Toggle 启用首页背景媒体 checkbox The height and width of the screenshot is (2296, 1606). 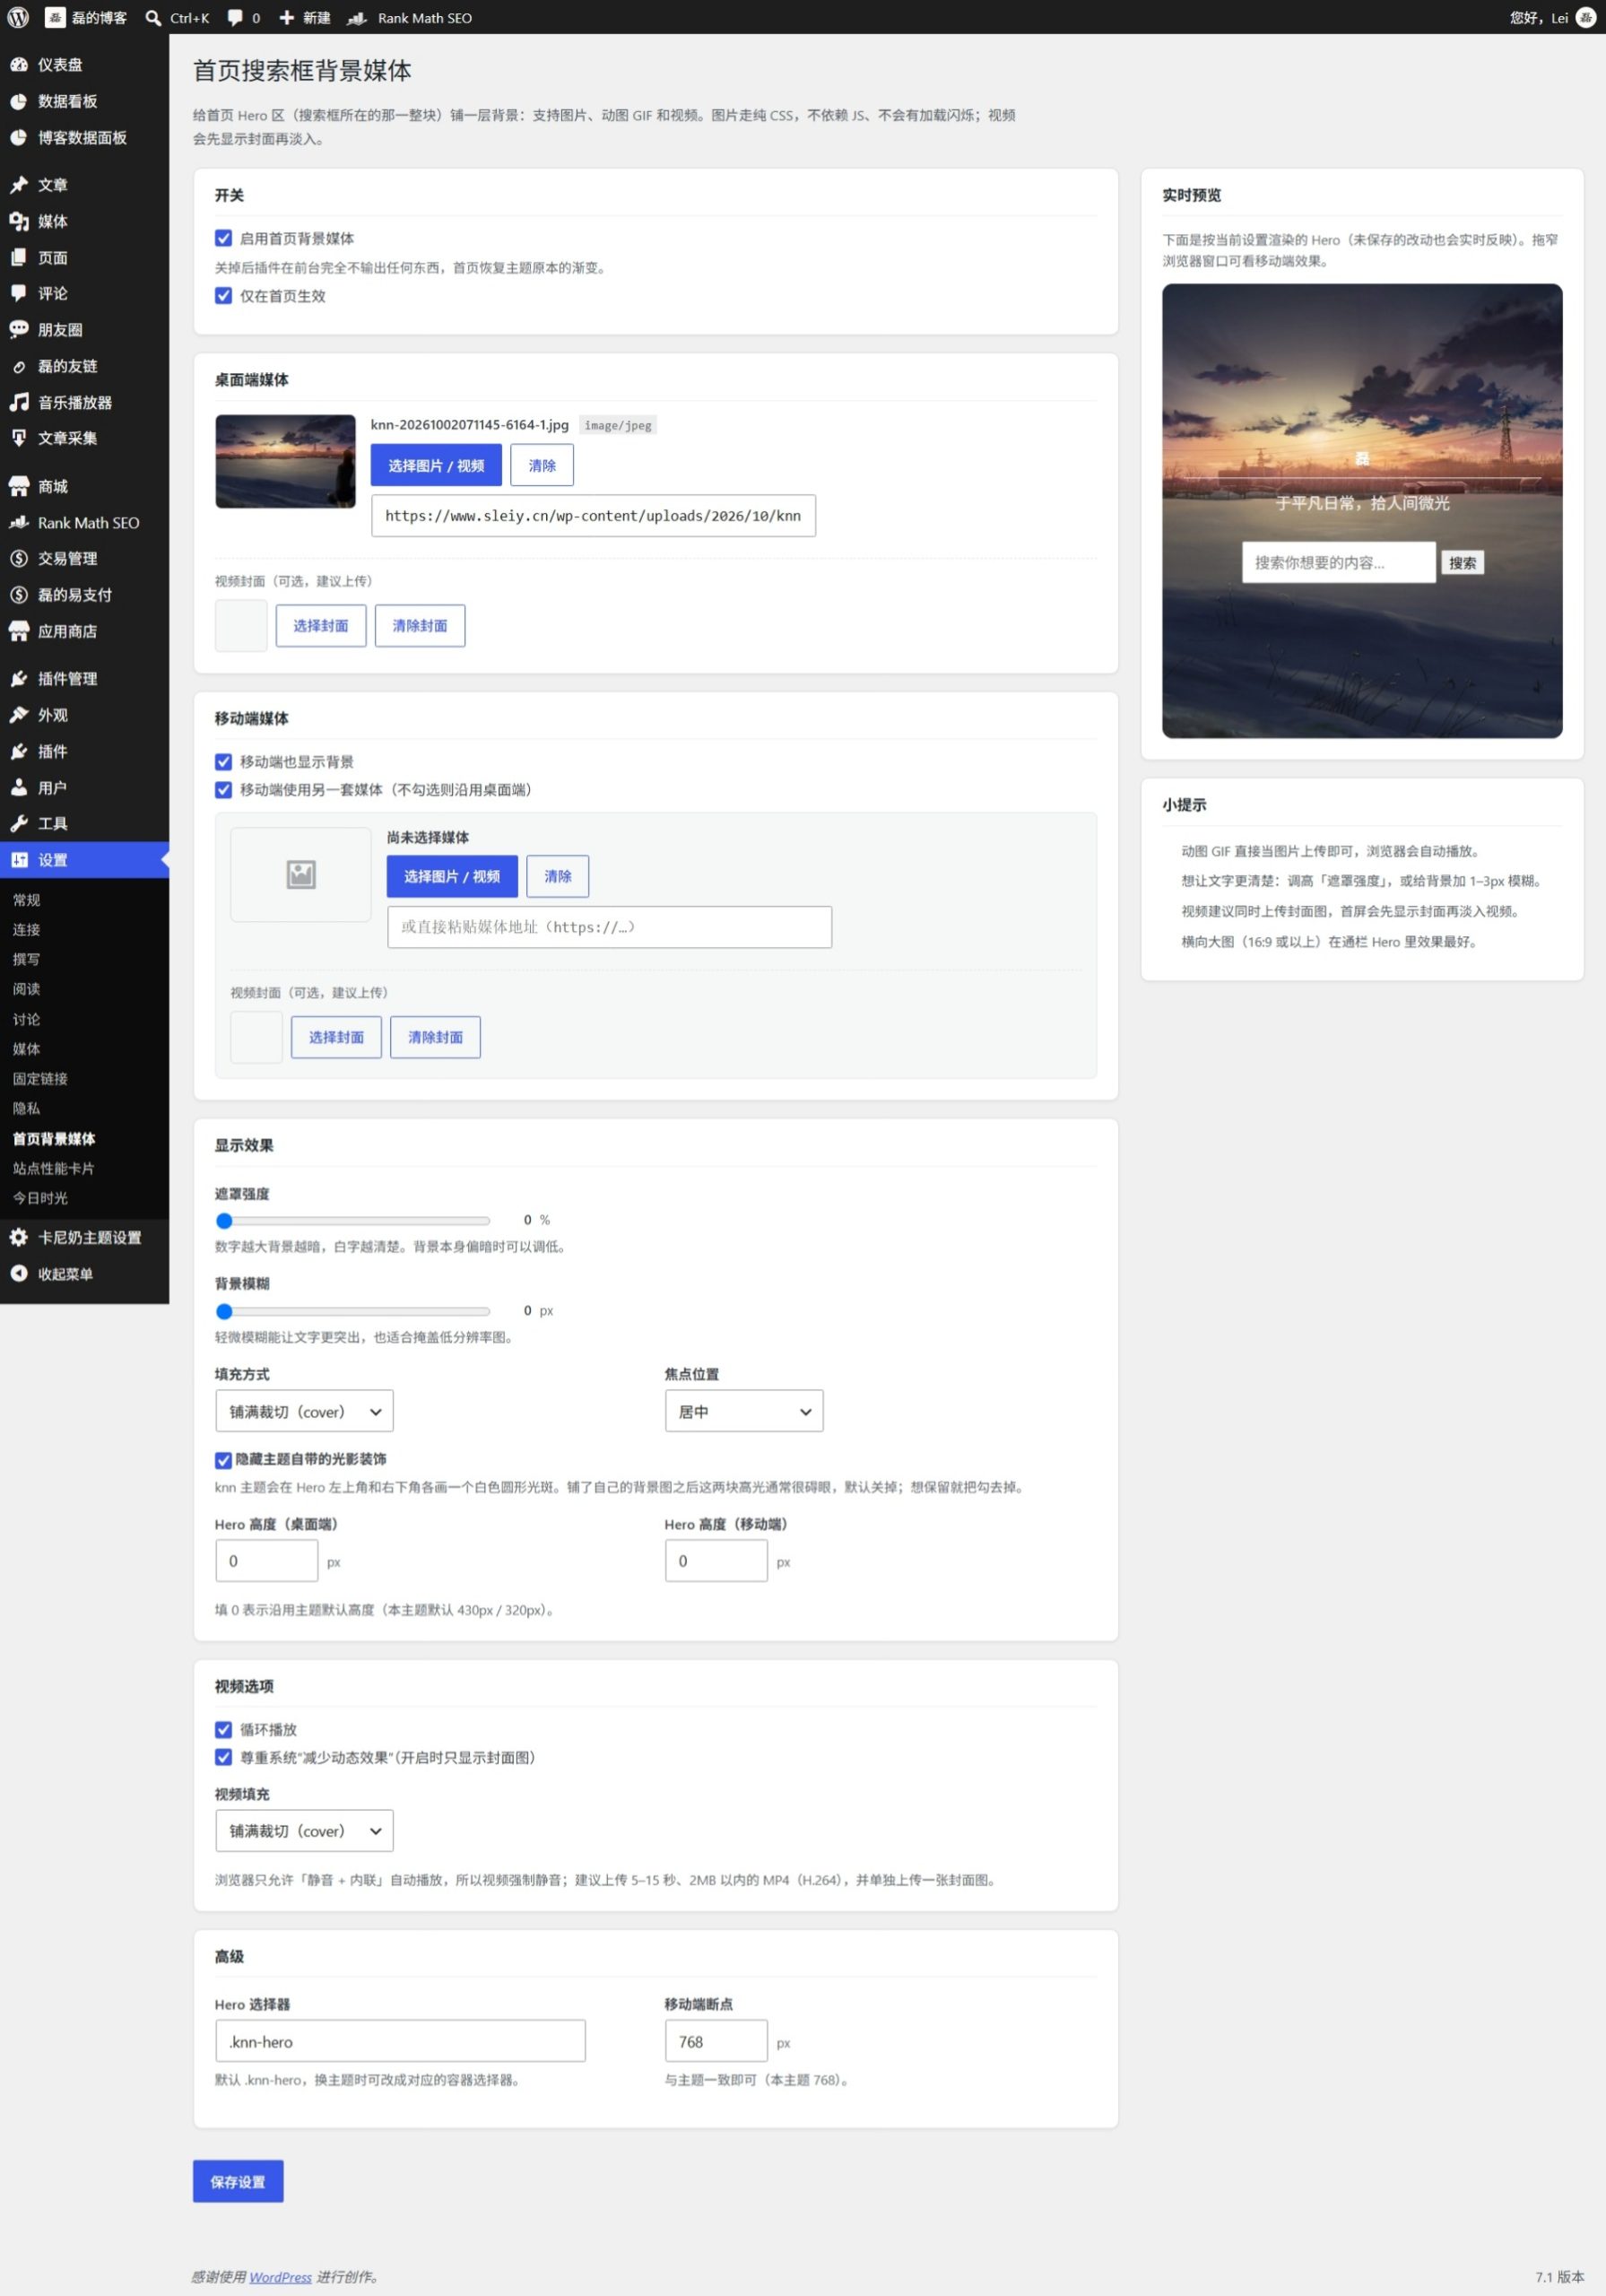click(223, 238)
